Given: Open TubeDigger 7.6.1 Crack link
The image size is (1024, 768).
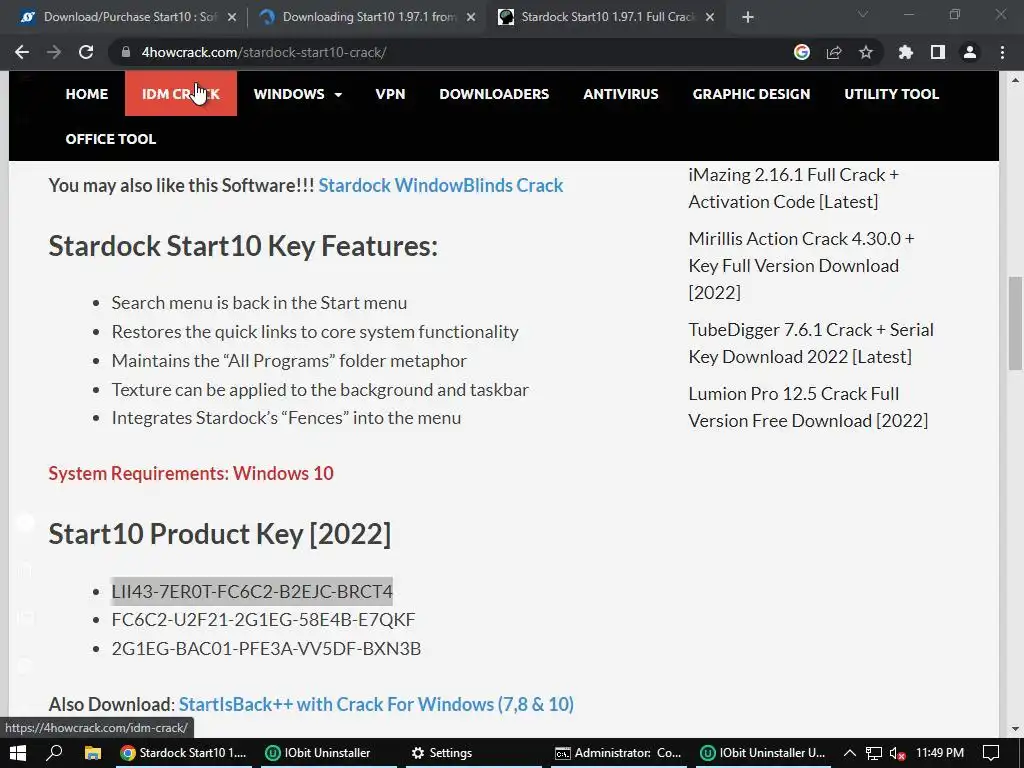Looking at the screenshot, I should pyautogui.click(x=811, y=343).
